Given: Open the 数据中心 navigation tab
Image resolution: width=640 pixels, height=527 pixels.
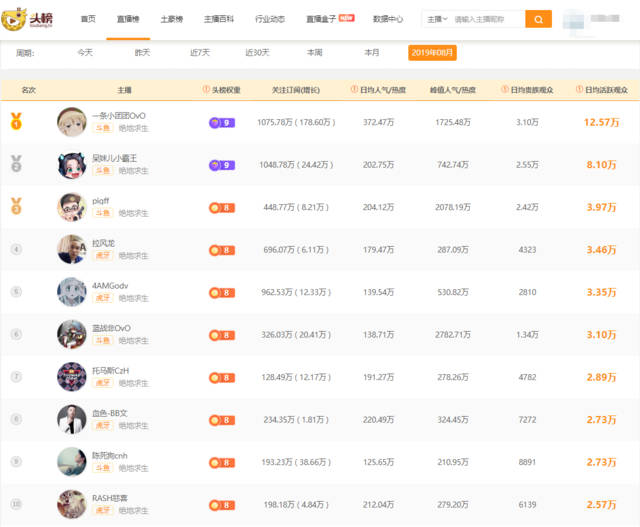Looking at the screenshot, I should coord(388,19).
